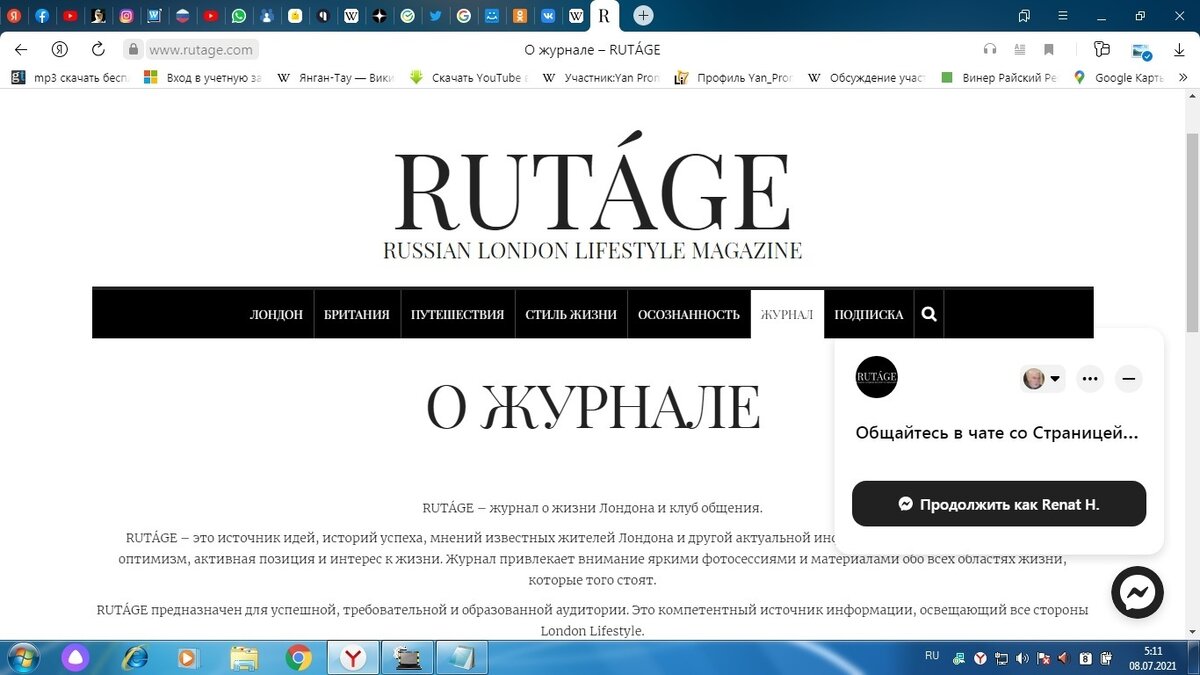
Task: Click the RU language indicator
Action: (x=932, y=656)
